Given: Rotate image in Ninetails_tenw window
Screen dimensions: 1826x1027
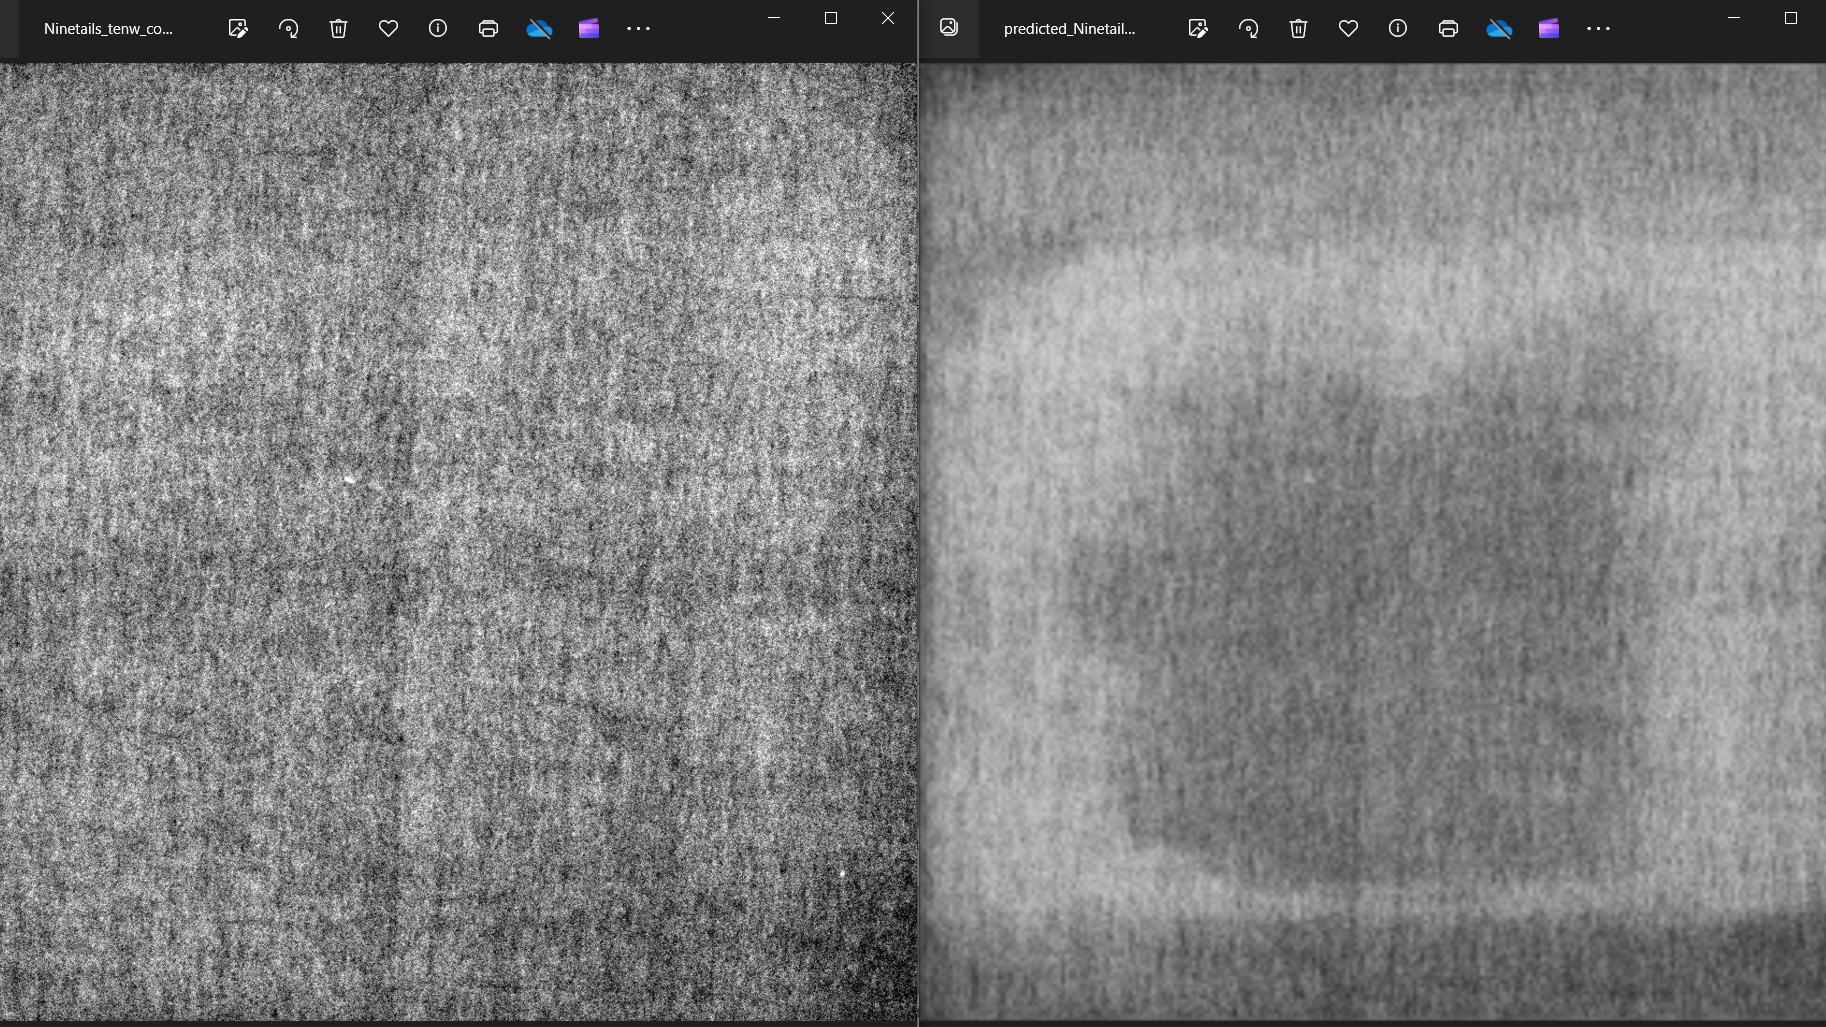Looking at the screenshot, I should point(288,29).
